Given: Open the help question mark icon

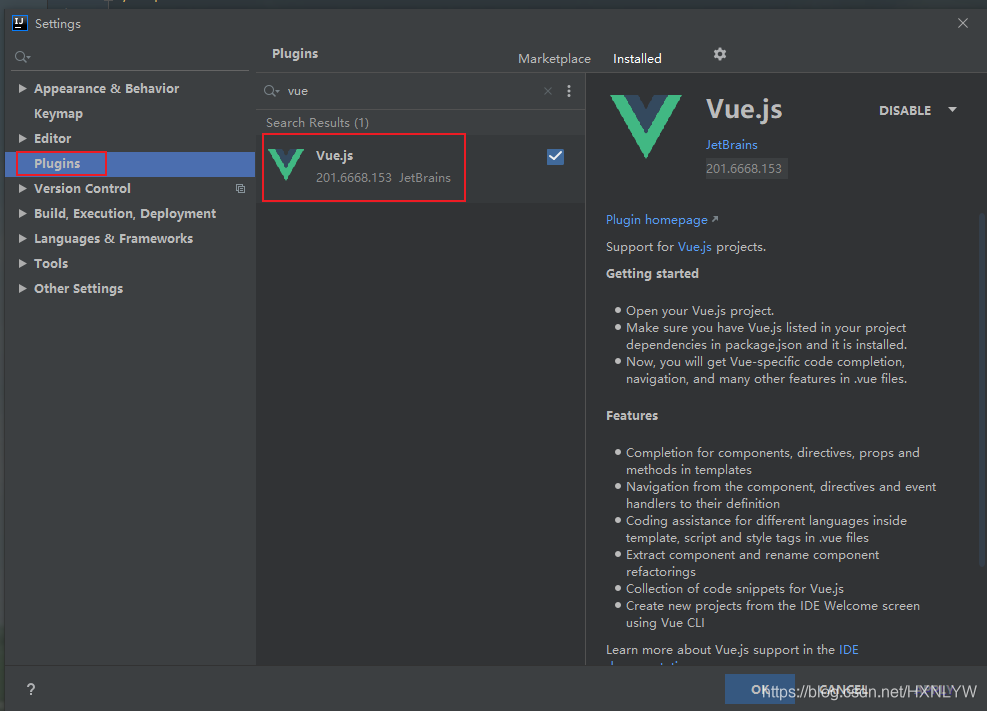Looking at the screenshot, I should click(x=31, y=690).
